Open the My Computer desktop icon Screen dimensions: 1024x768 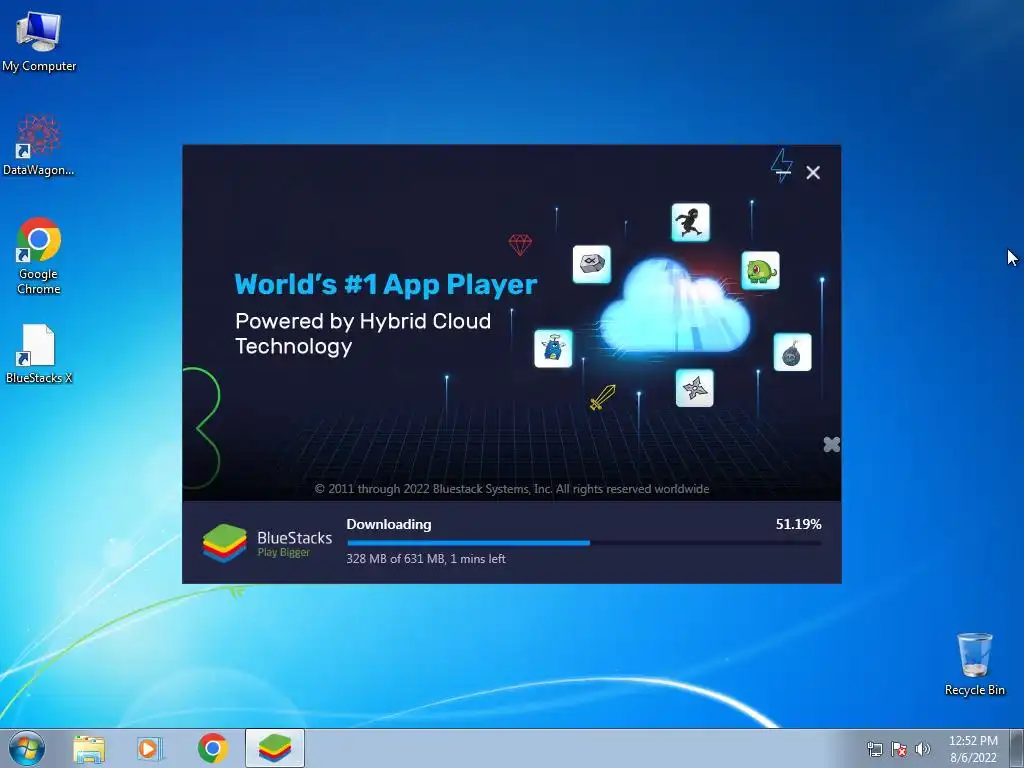[39, 41]
